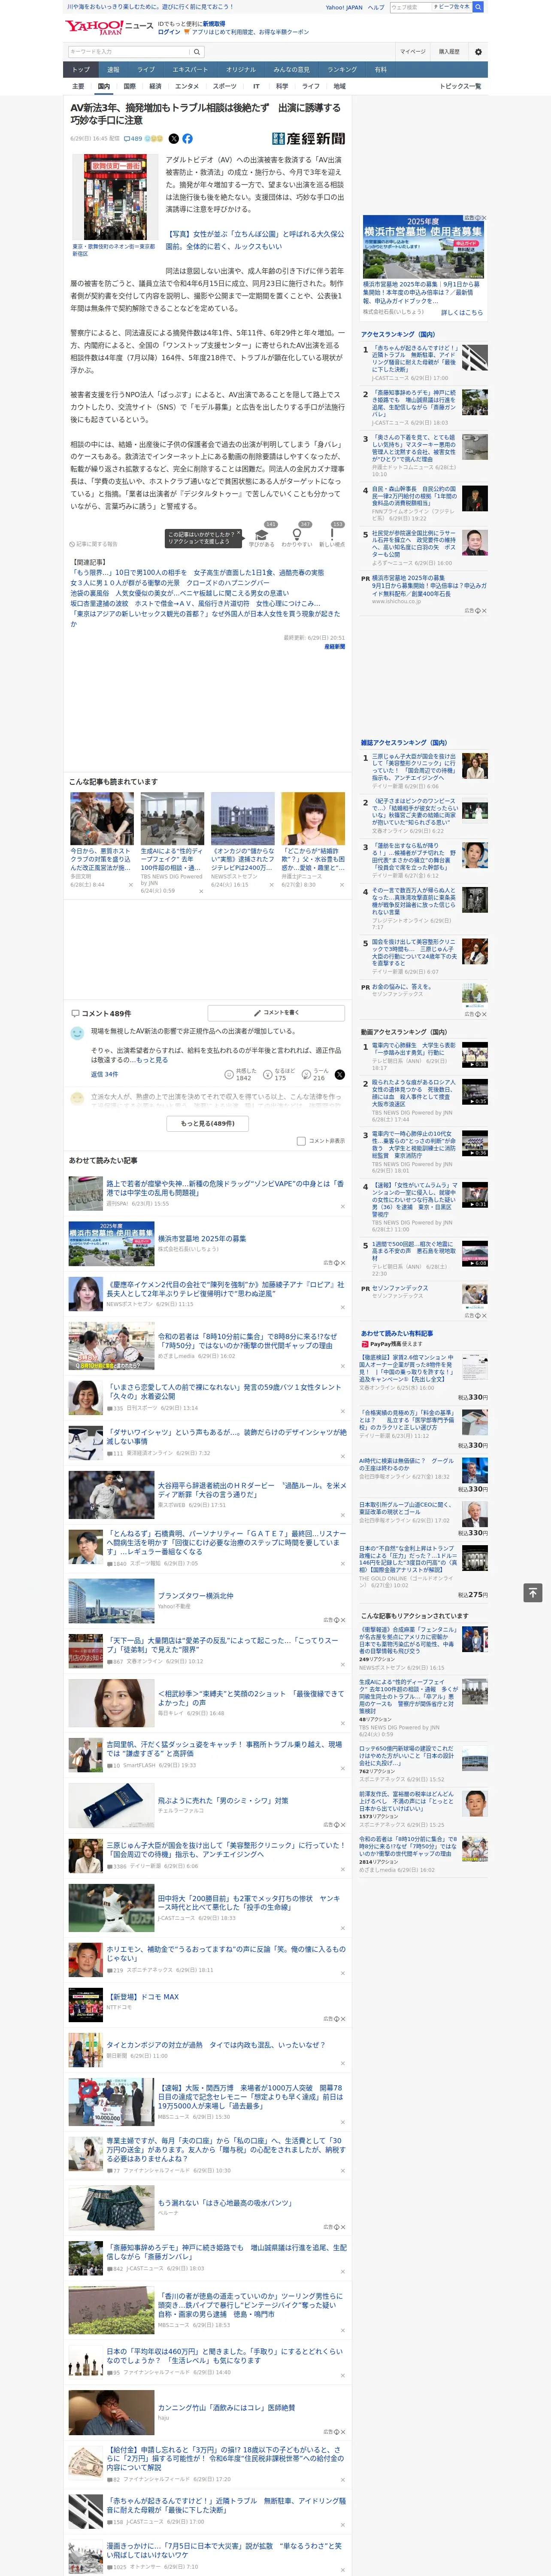Click うーん reaction on first comment
Screen dimensions: 551x2576
coord(314,1074)
